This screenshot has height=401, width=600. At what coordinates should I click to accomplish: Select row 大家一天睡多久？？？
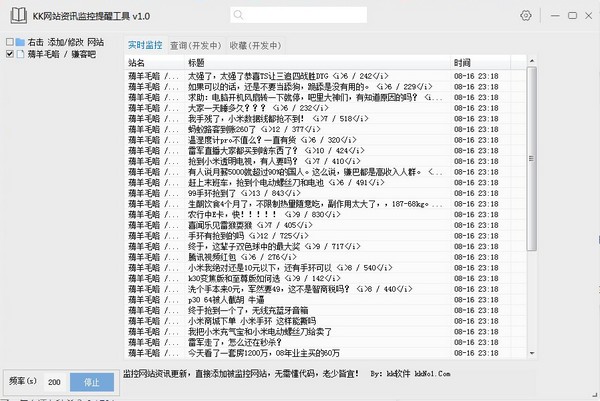pos(325,108)
